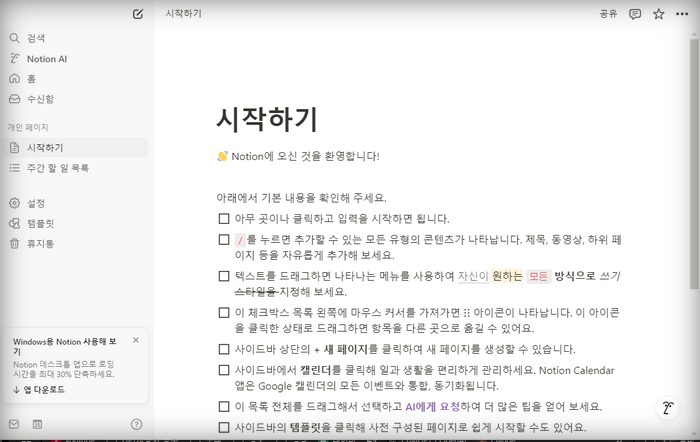Create a new page with compose icon
The height and width of the screenshot is (442, 700).
(x=138, y=14)
